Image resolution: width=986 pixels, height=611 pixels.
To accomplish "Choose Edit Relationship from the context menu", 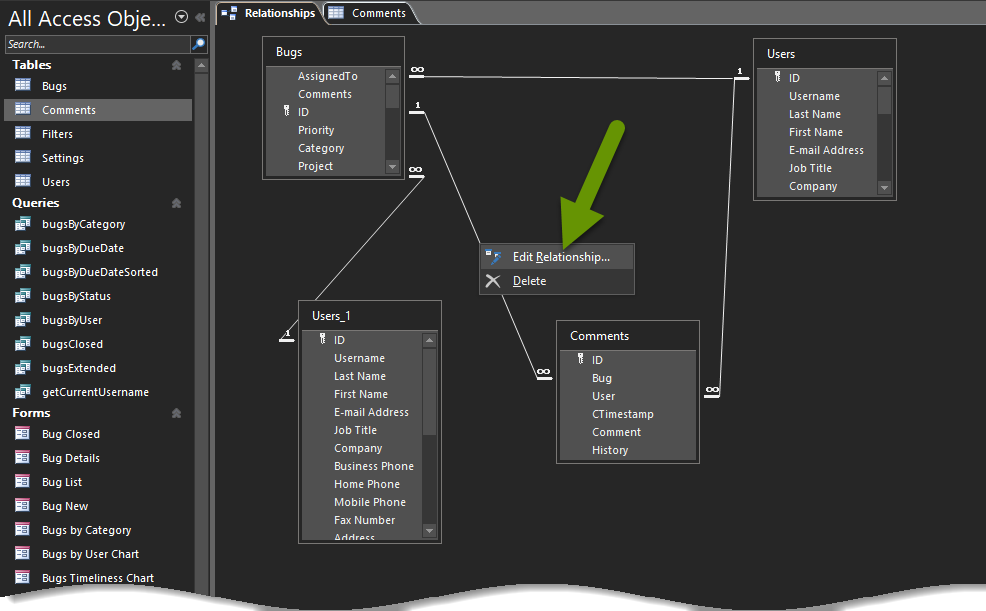I will pyautogui.click(x=560, y=256).
